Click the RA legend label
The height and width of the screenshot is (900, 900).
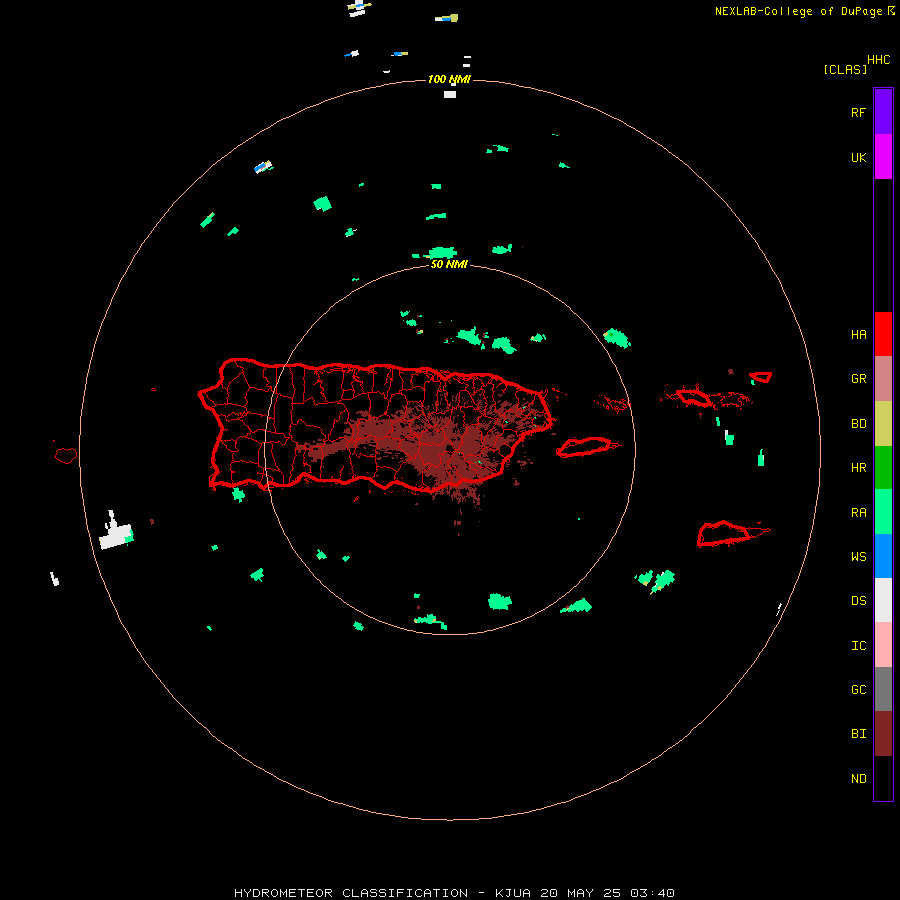[x=858, y=513]
